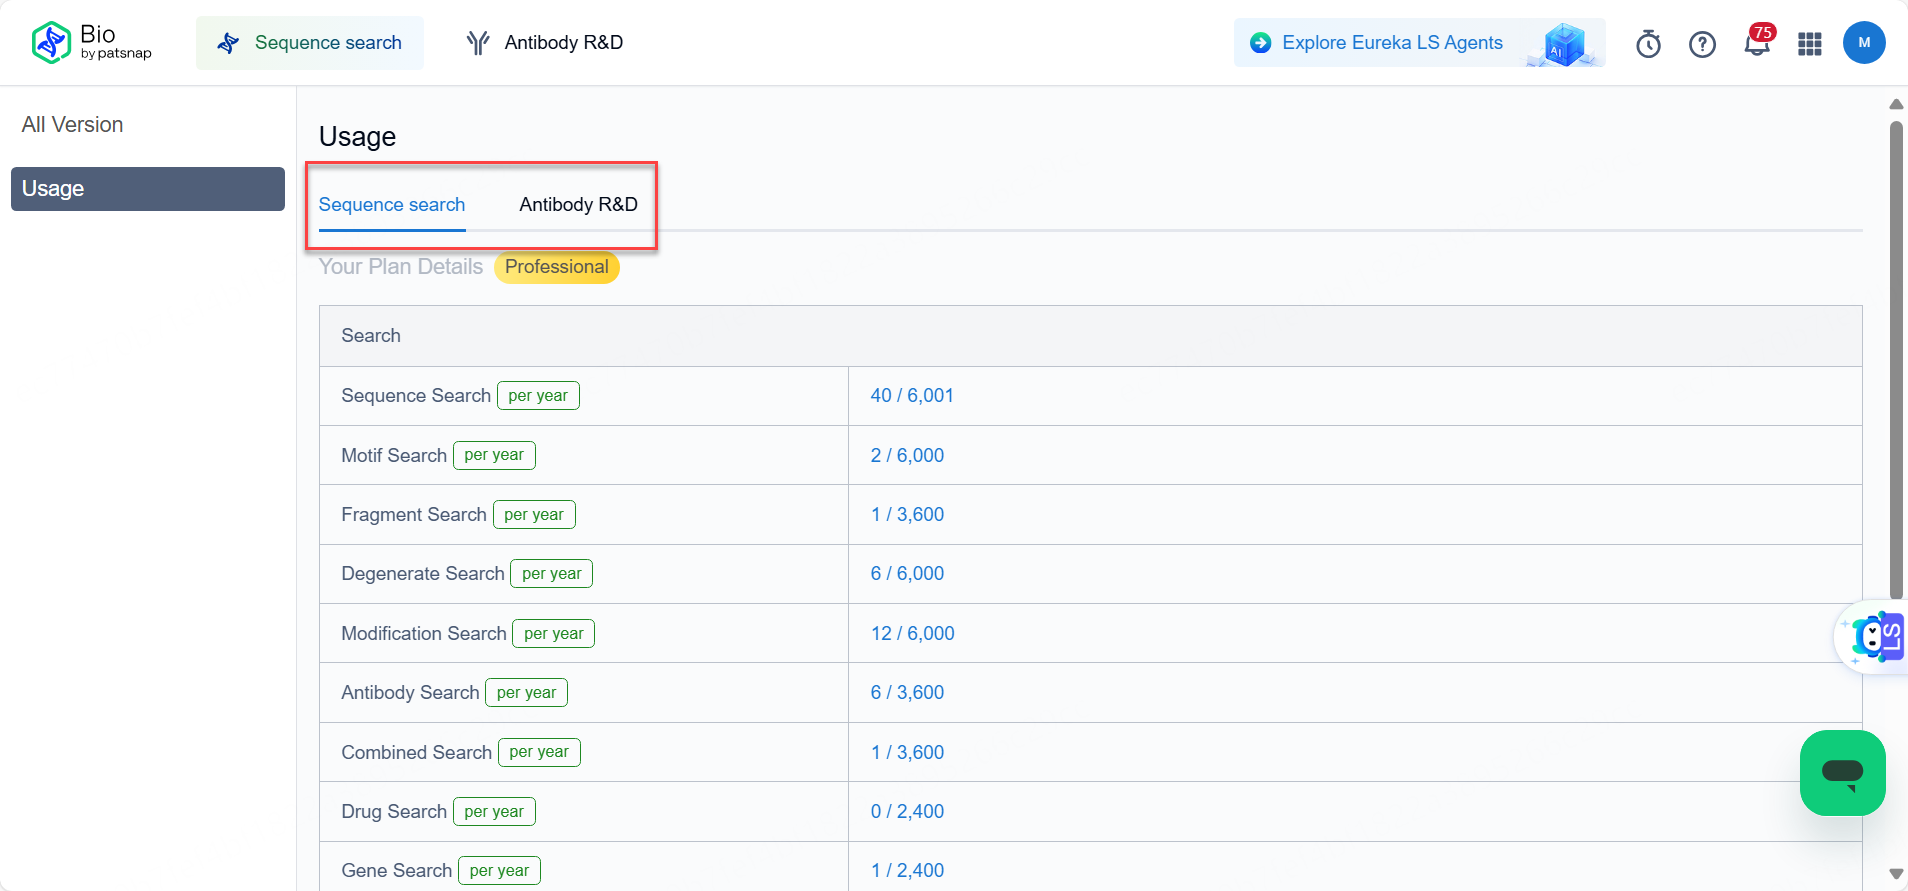
Task: Open the apps grid launcher
Action: click(x=1810, y=44)
